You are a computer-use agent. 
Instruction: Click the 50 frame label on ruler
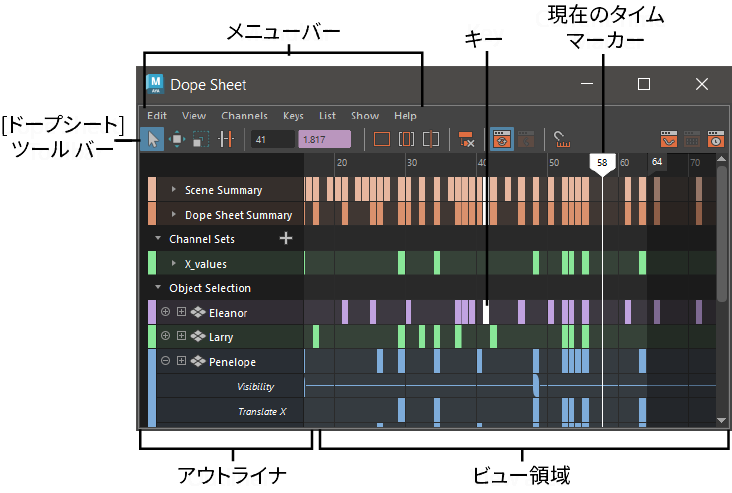554,162
